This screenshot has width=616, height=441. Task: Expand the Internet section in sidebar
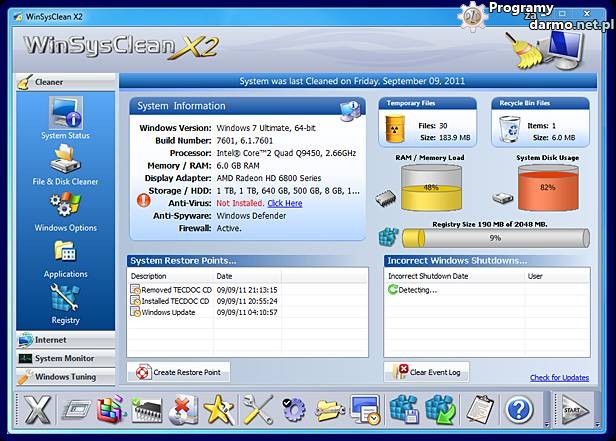point(65,340)
